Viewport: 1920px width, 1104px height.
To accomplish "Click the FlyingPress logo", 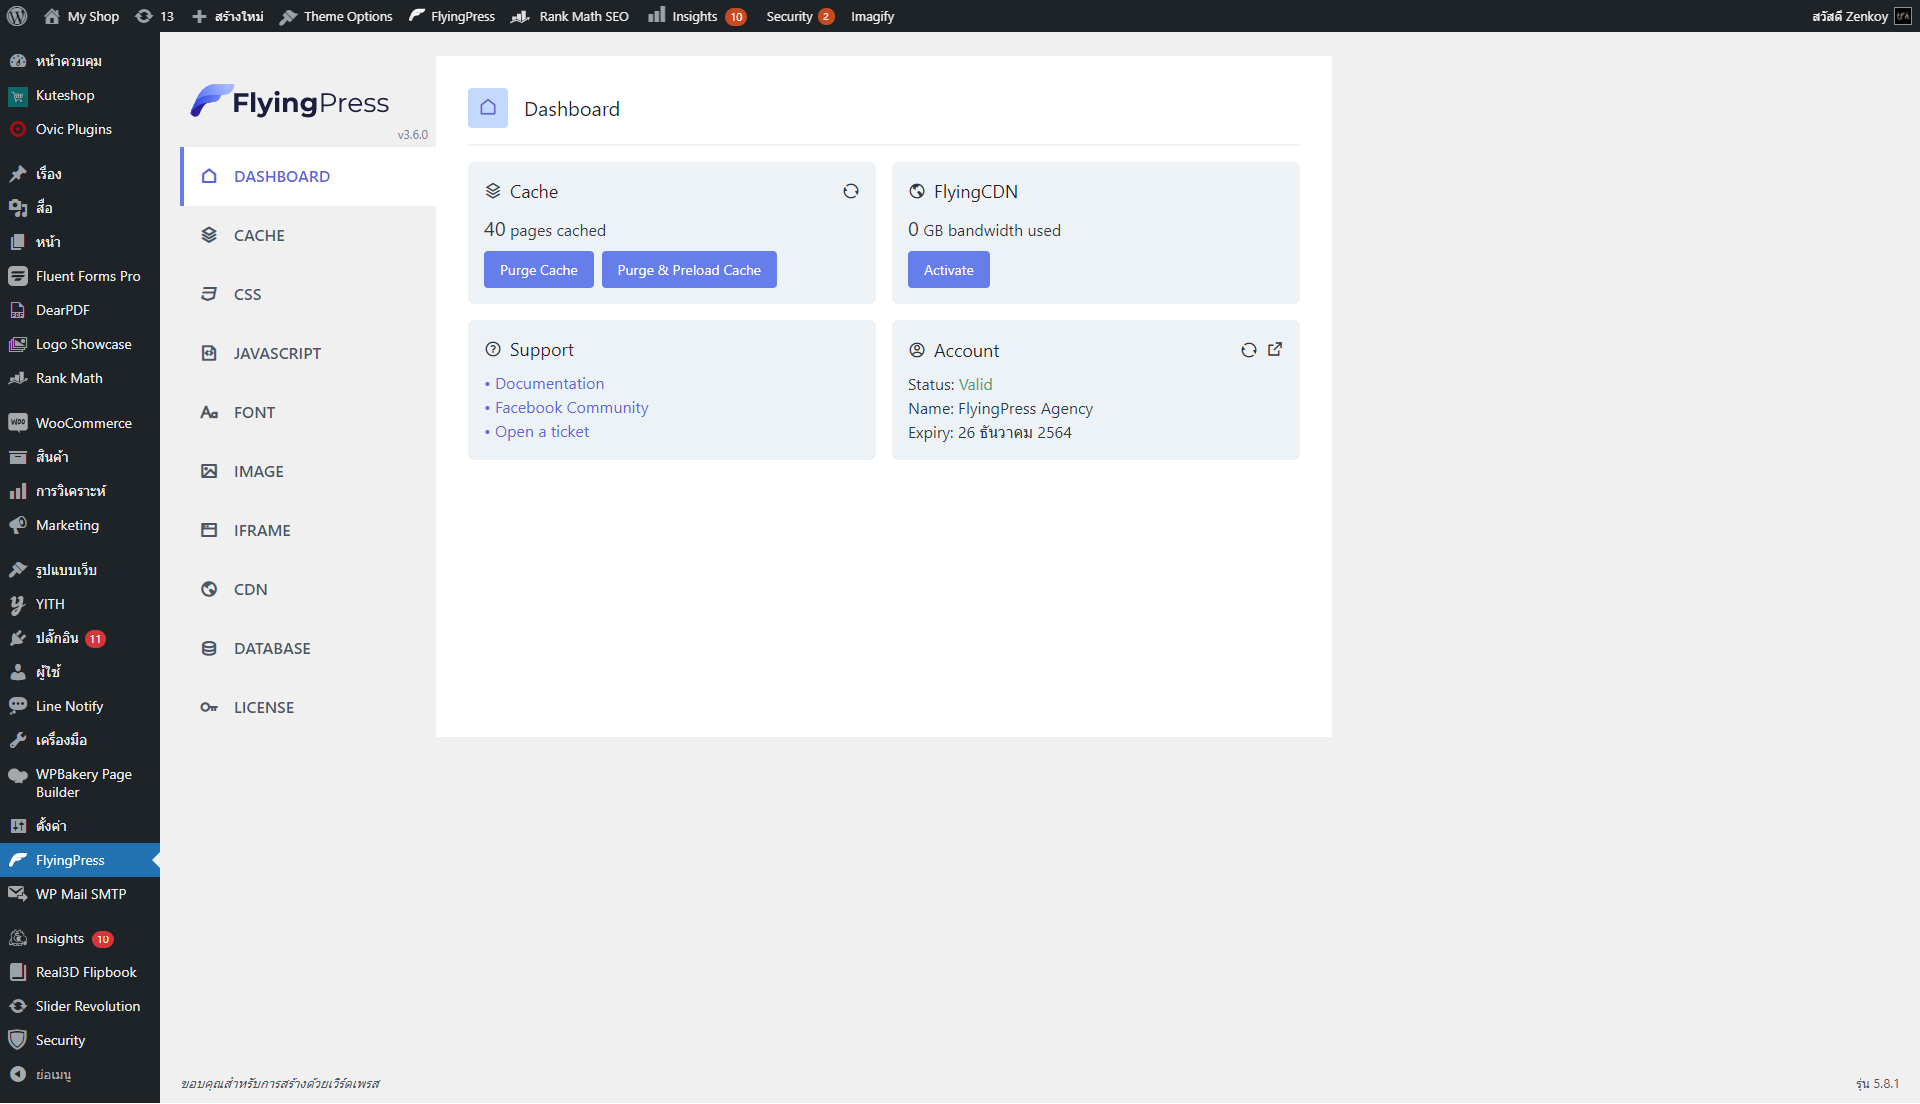I will pos(290,102).
